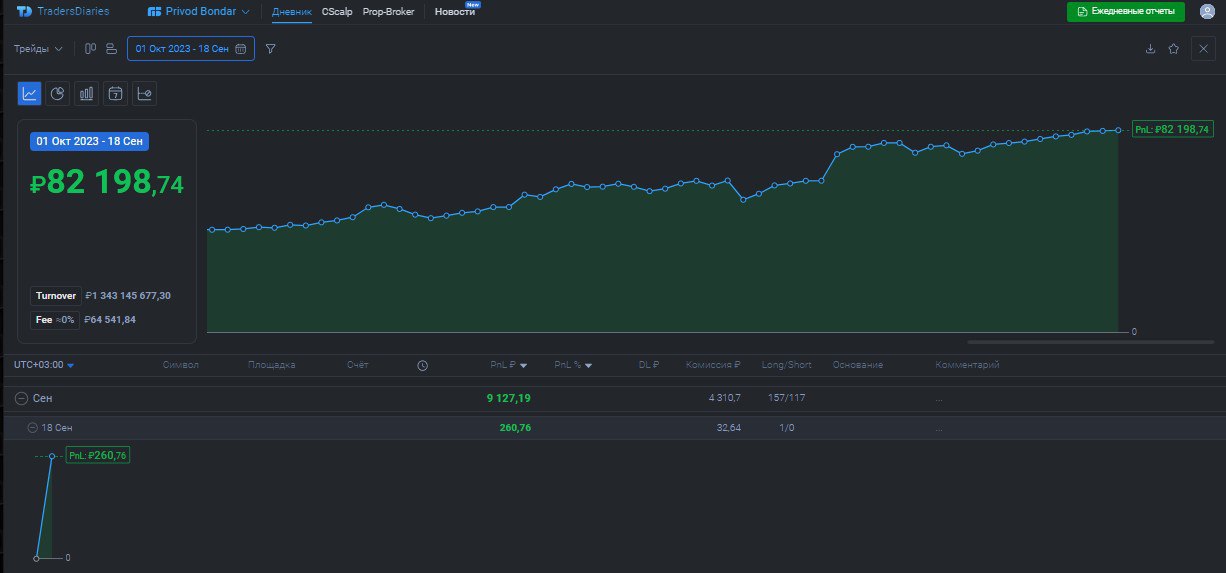Open the drawdown chart icon
This screenshot has height=573, width=1226.
(145, 94)
